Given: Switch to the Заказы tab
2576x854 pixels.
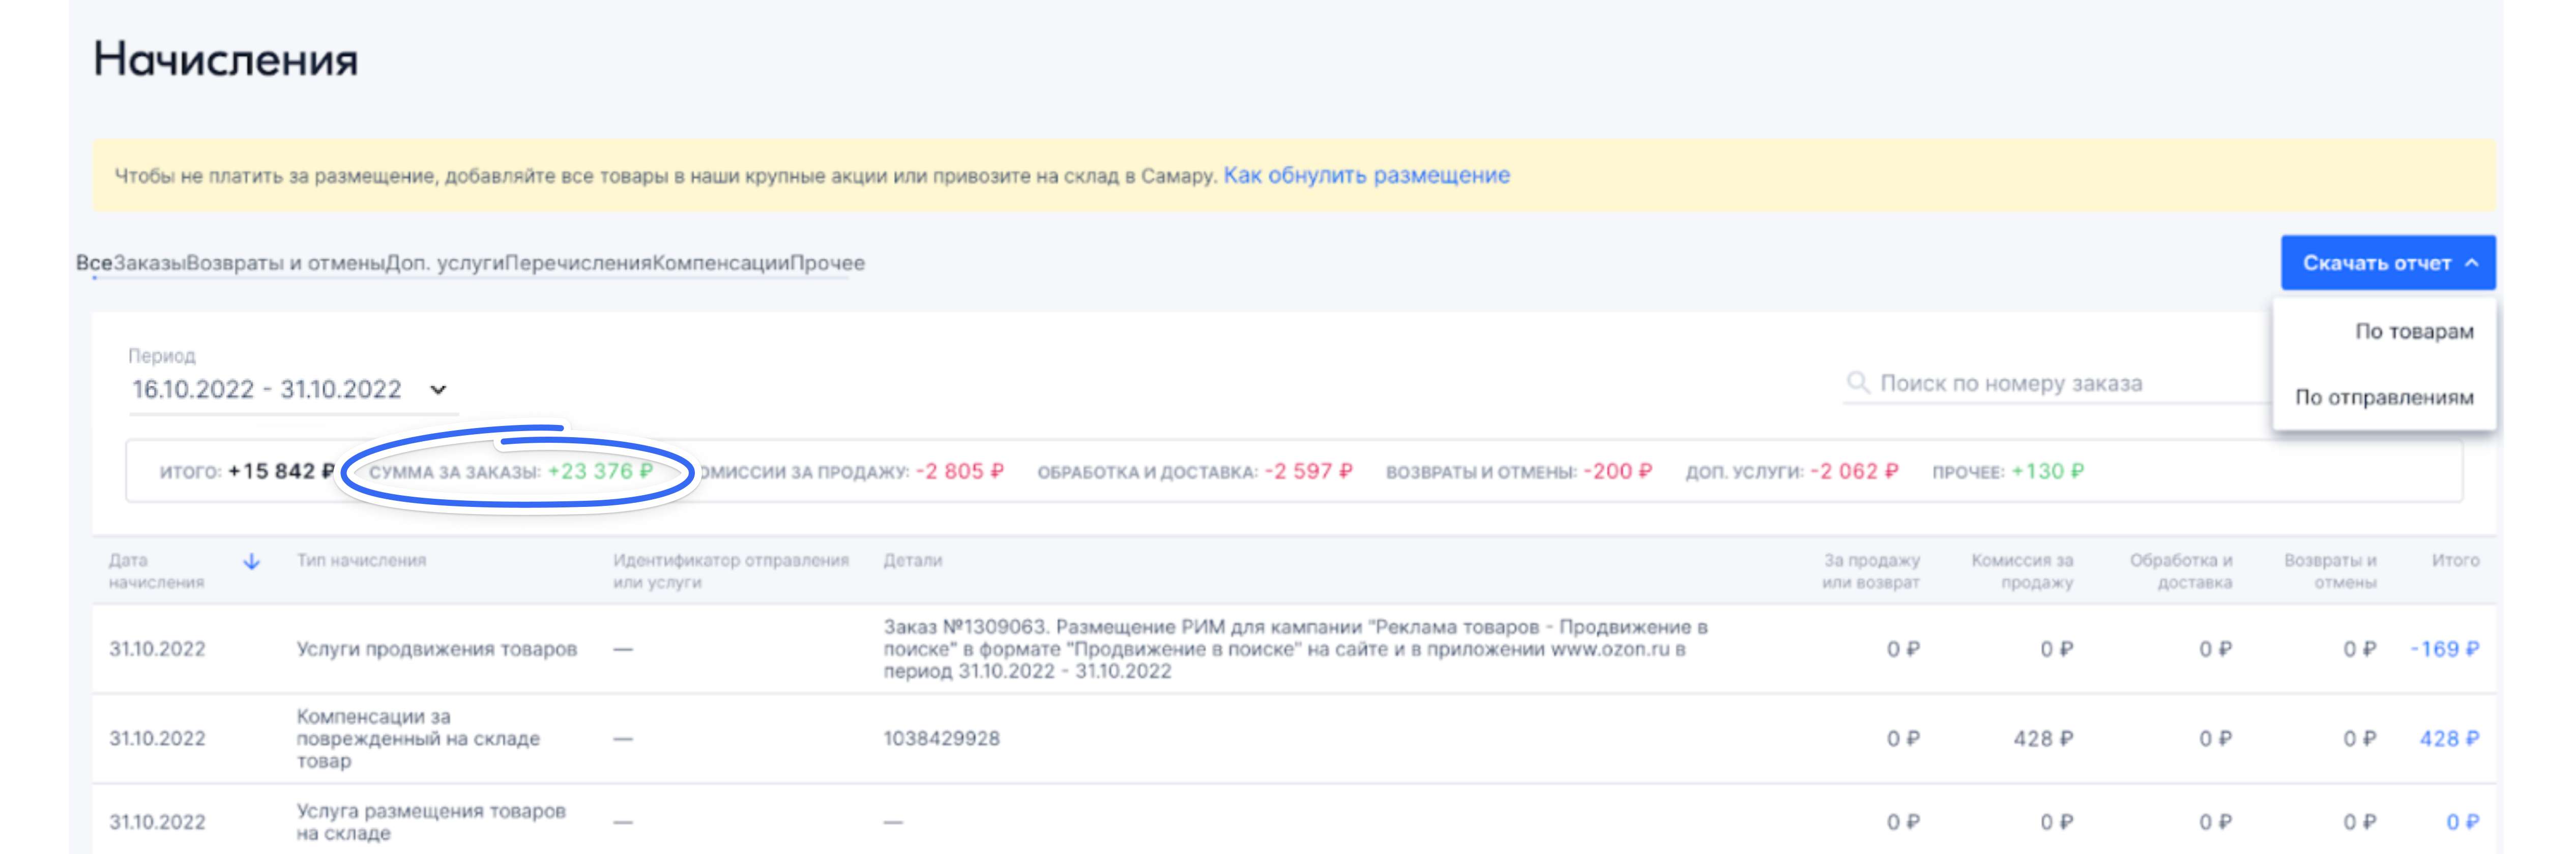Looking at the screenshot, I should [x=149, y=263].
